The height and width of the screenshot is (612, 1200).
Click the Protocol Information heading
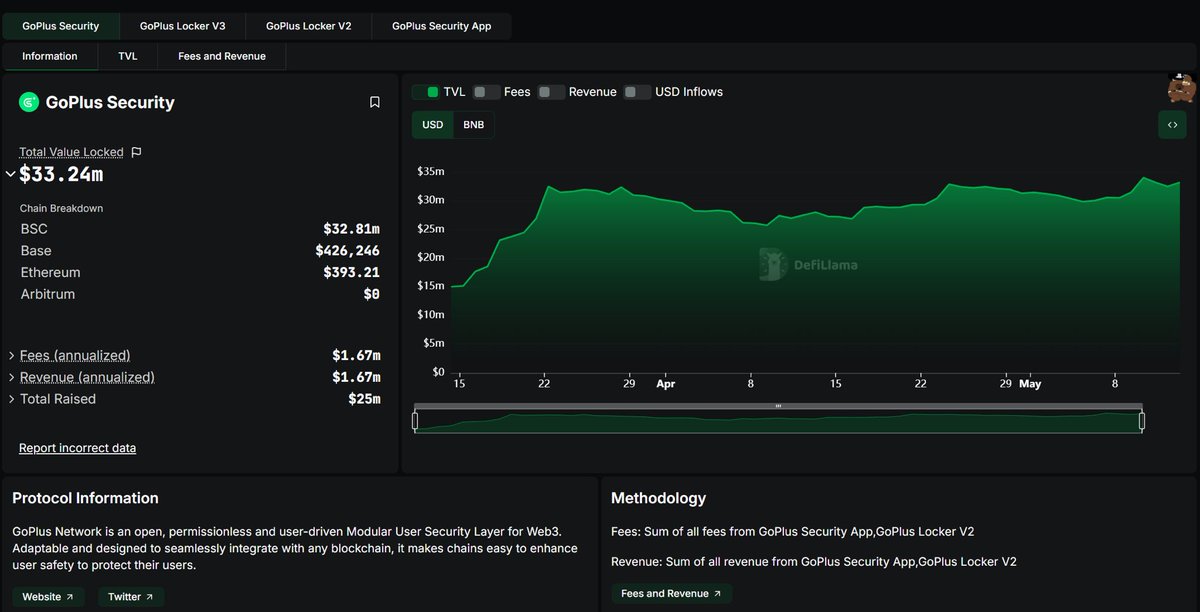[x=85, y=498]
